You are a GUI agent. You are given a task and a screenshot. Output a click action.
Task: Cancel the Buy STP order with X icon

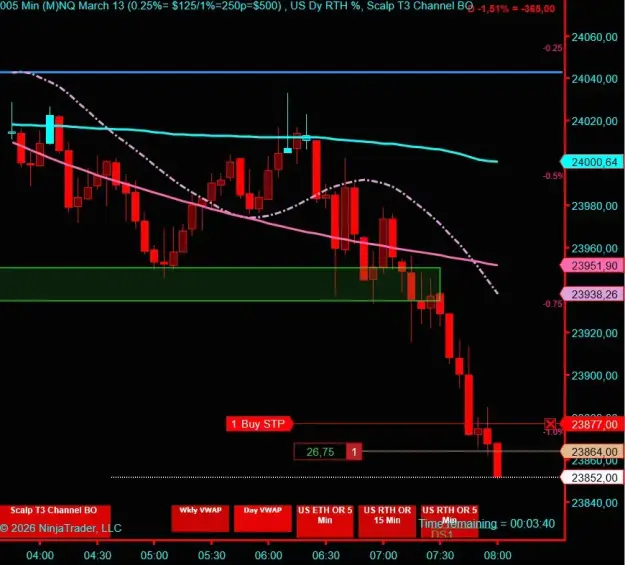click(x=550, y=424)
